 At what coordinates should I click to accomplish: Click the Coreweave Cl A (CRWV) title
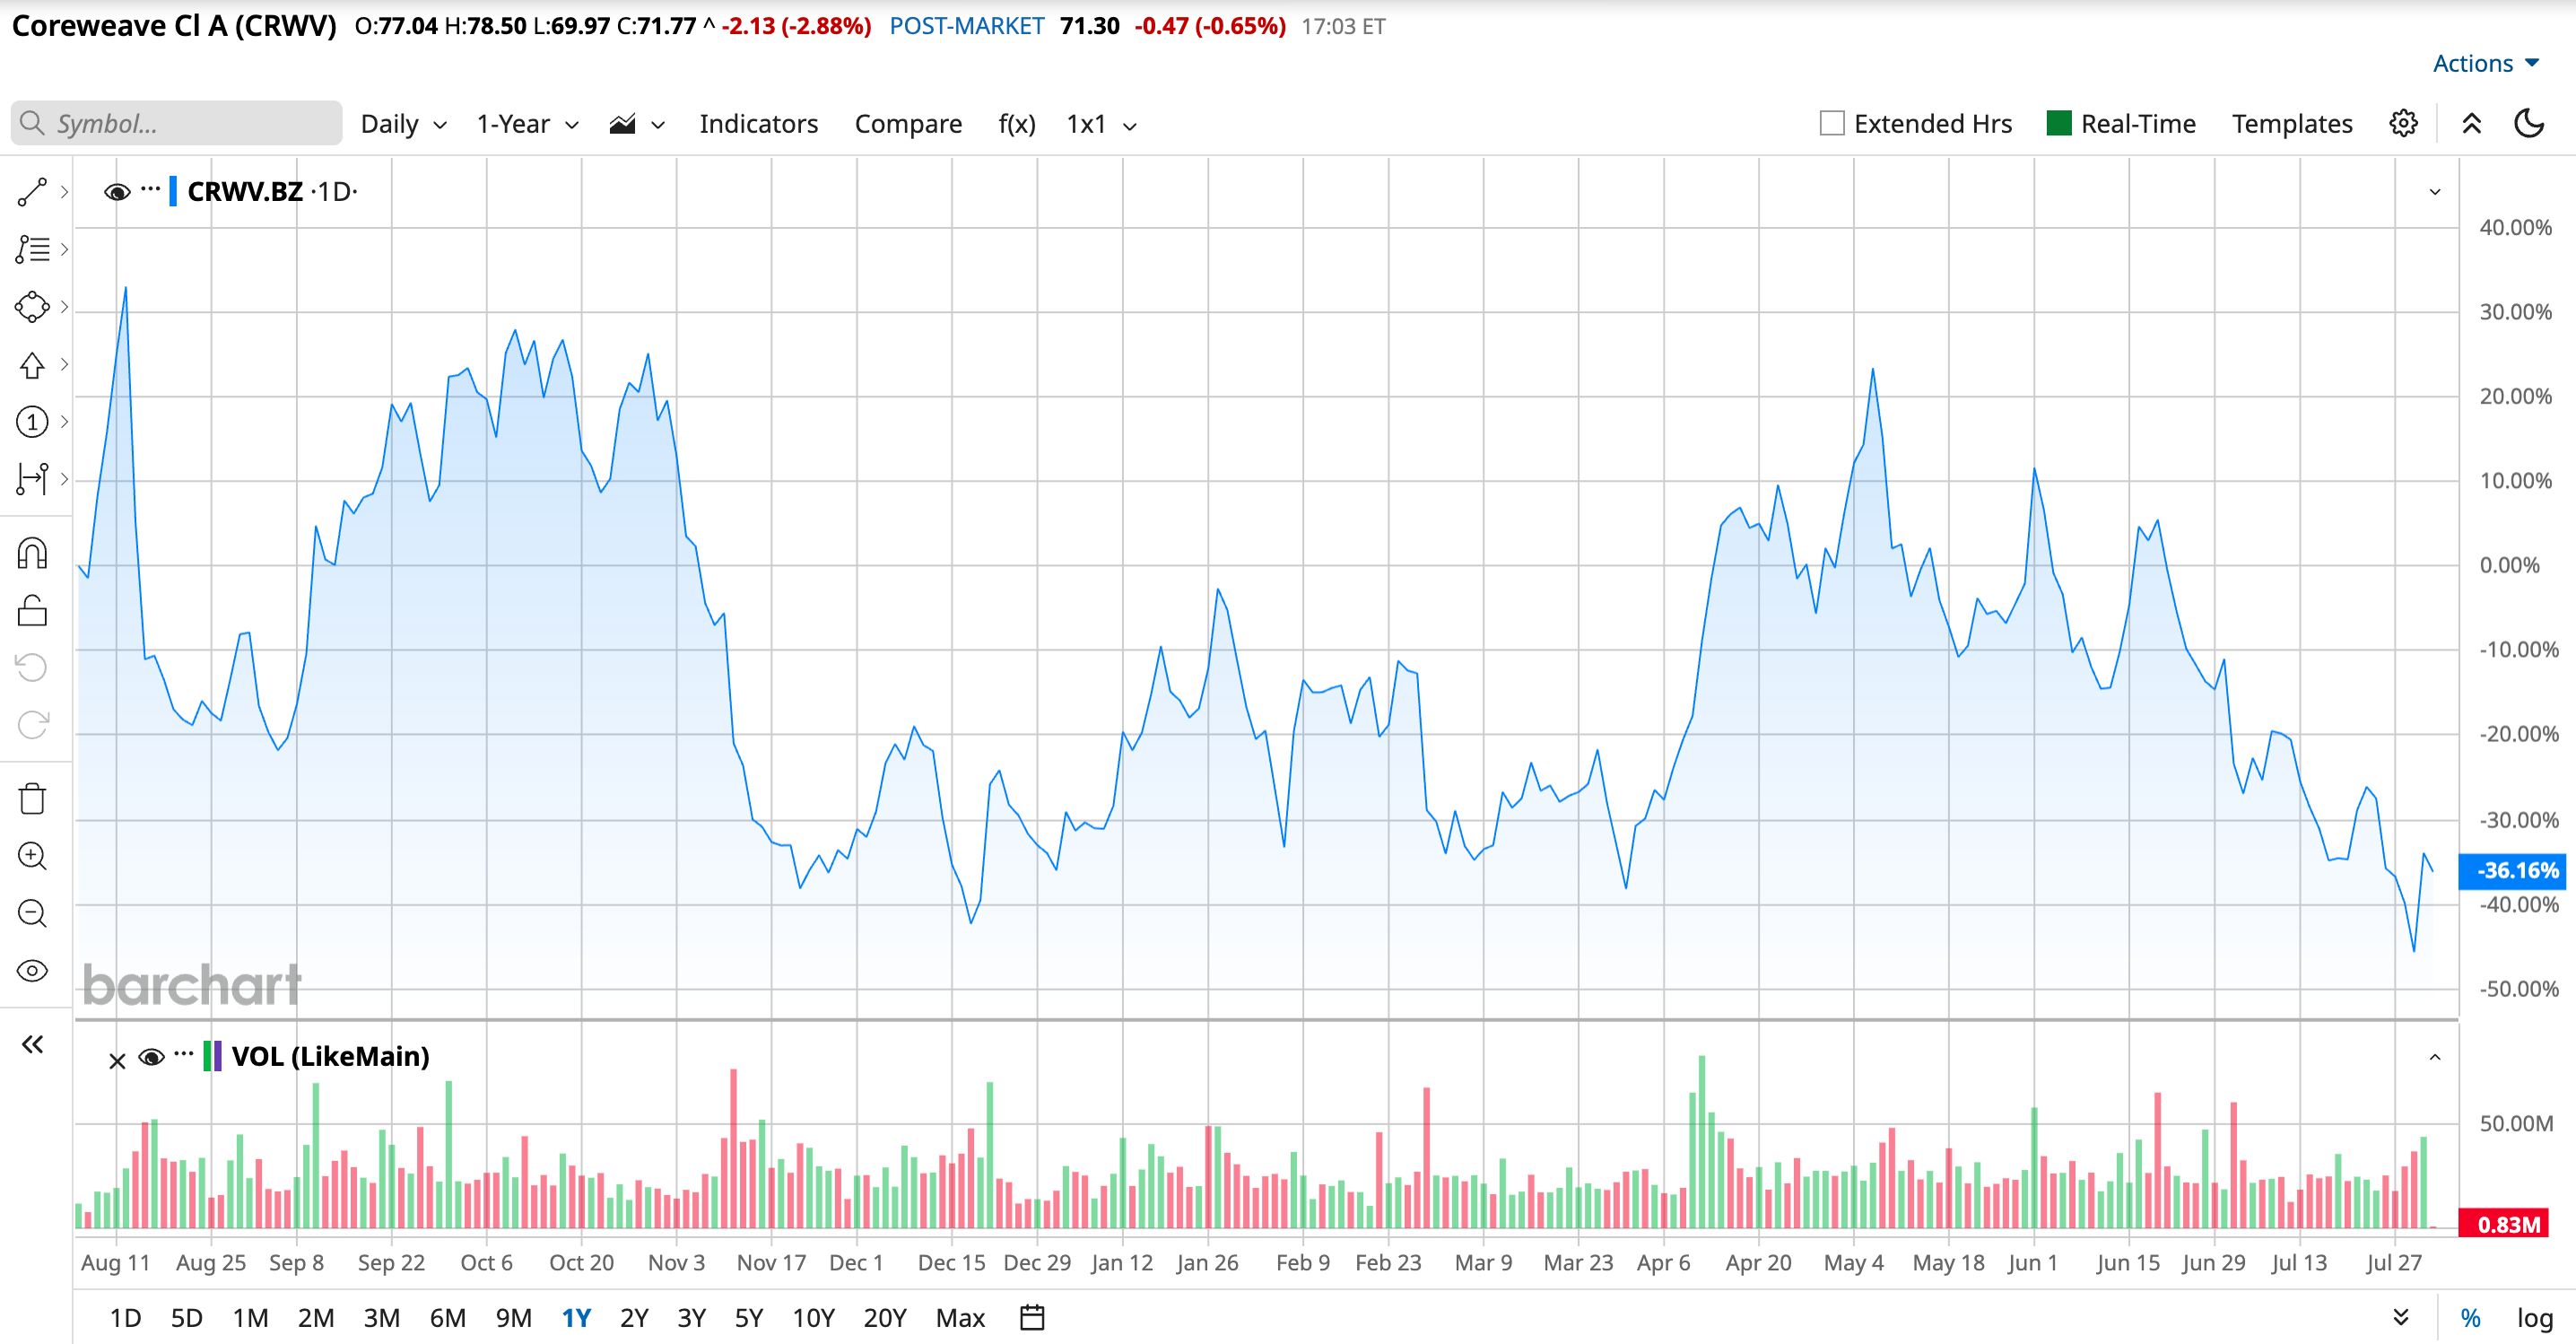tap(174, 26)
